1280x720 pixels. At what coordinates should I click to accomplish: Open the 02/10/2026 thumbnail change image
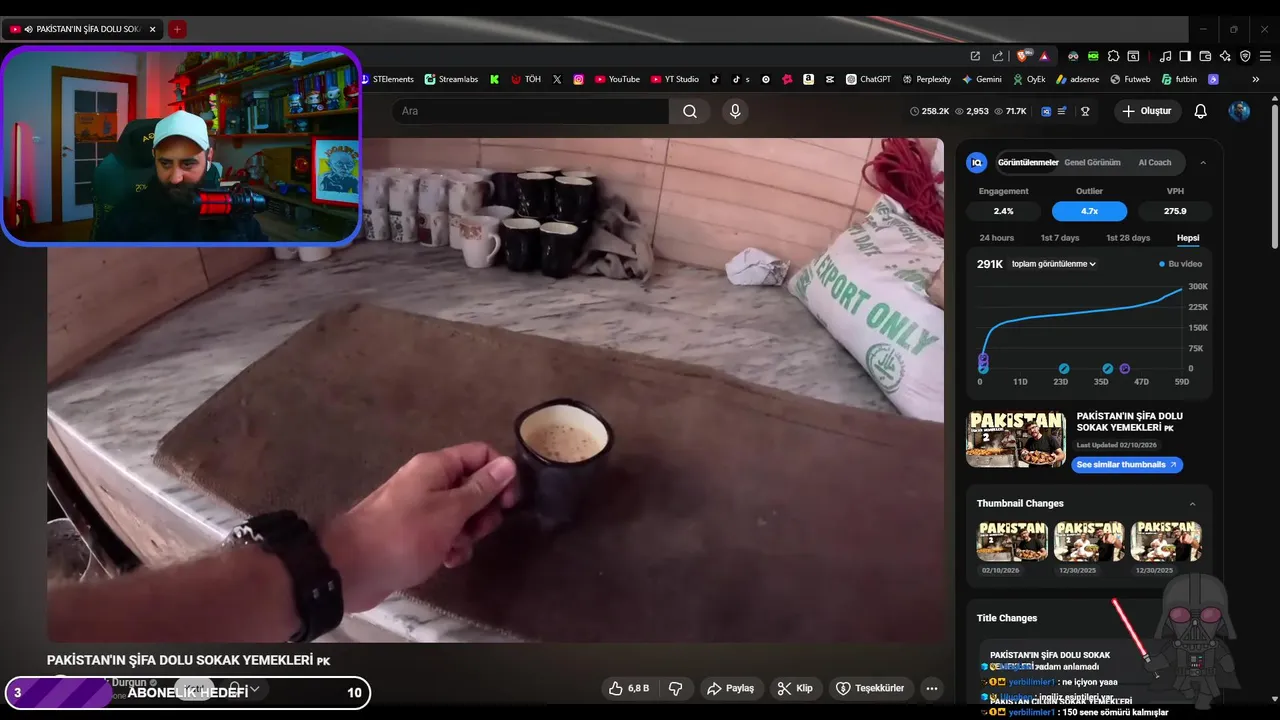pos(1012,541)
